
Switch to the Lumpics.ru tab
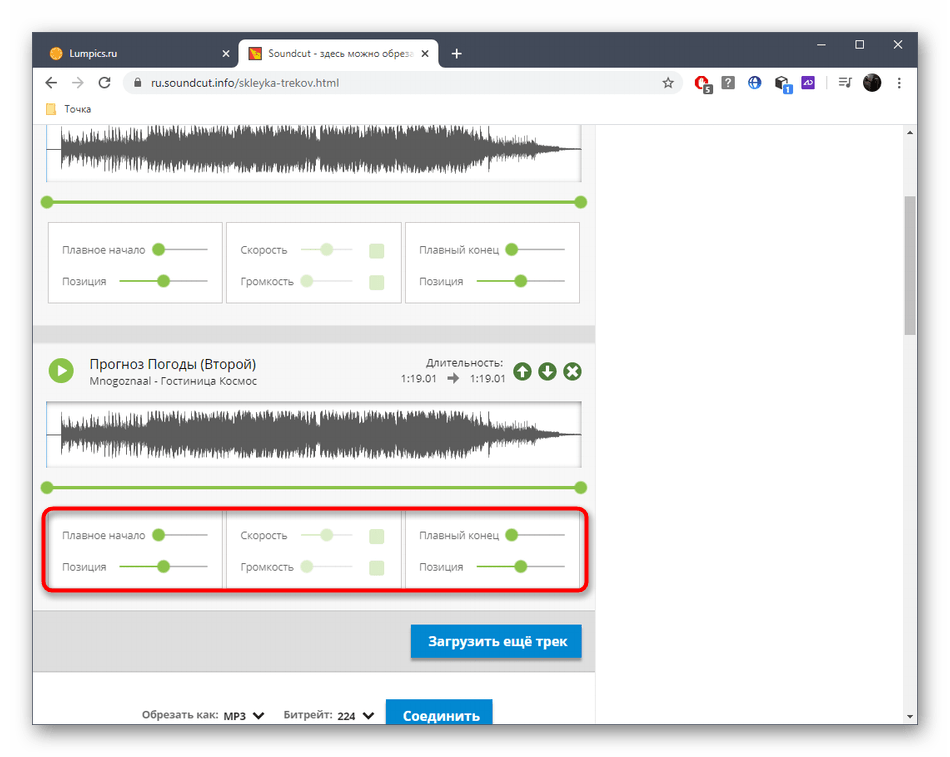[136, 54]
